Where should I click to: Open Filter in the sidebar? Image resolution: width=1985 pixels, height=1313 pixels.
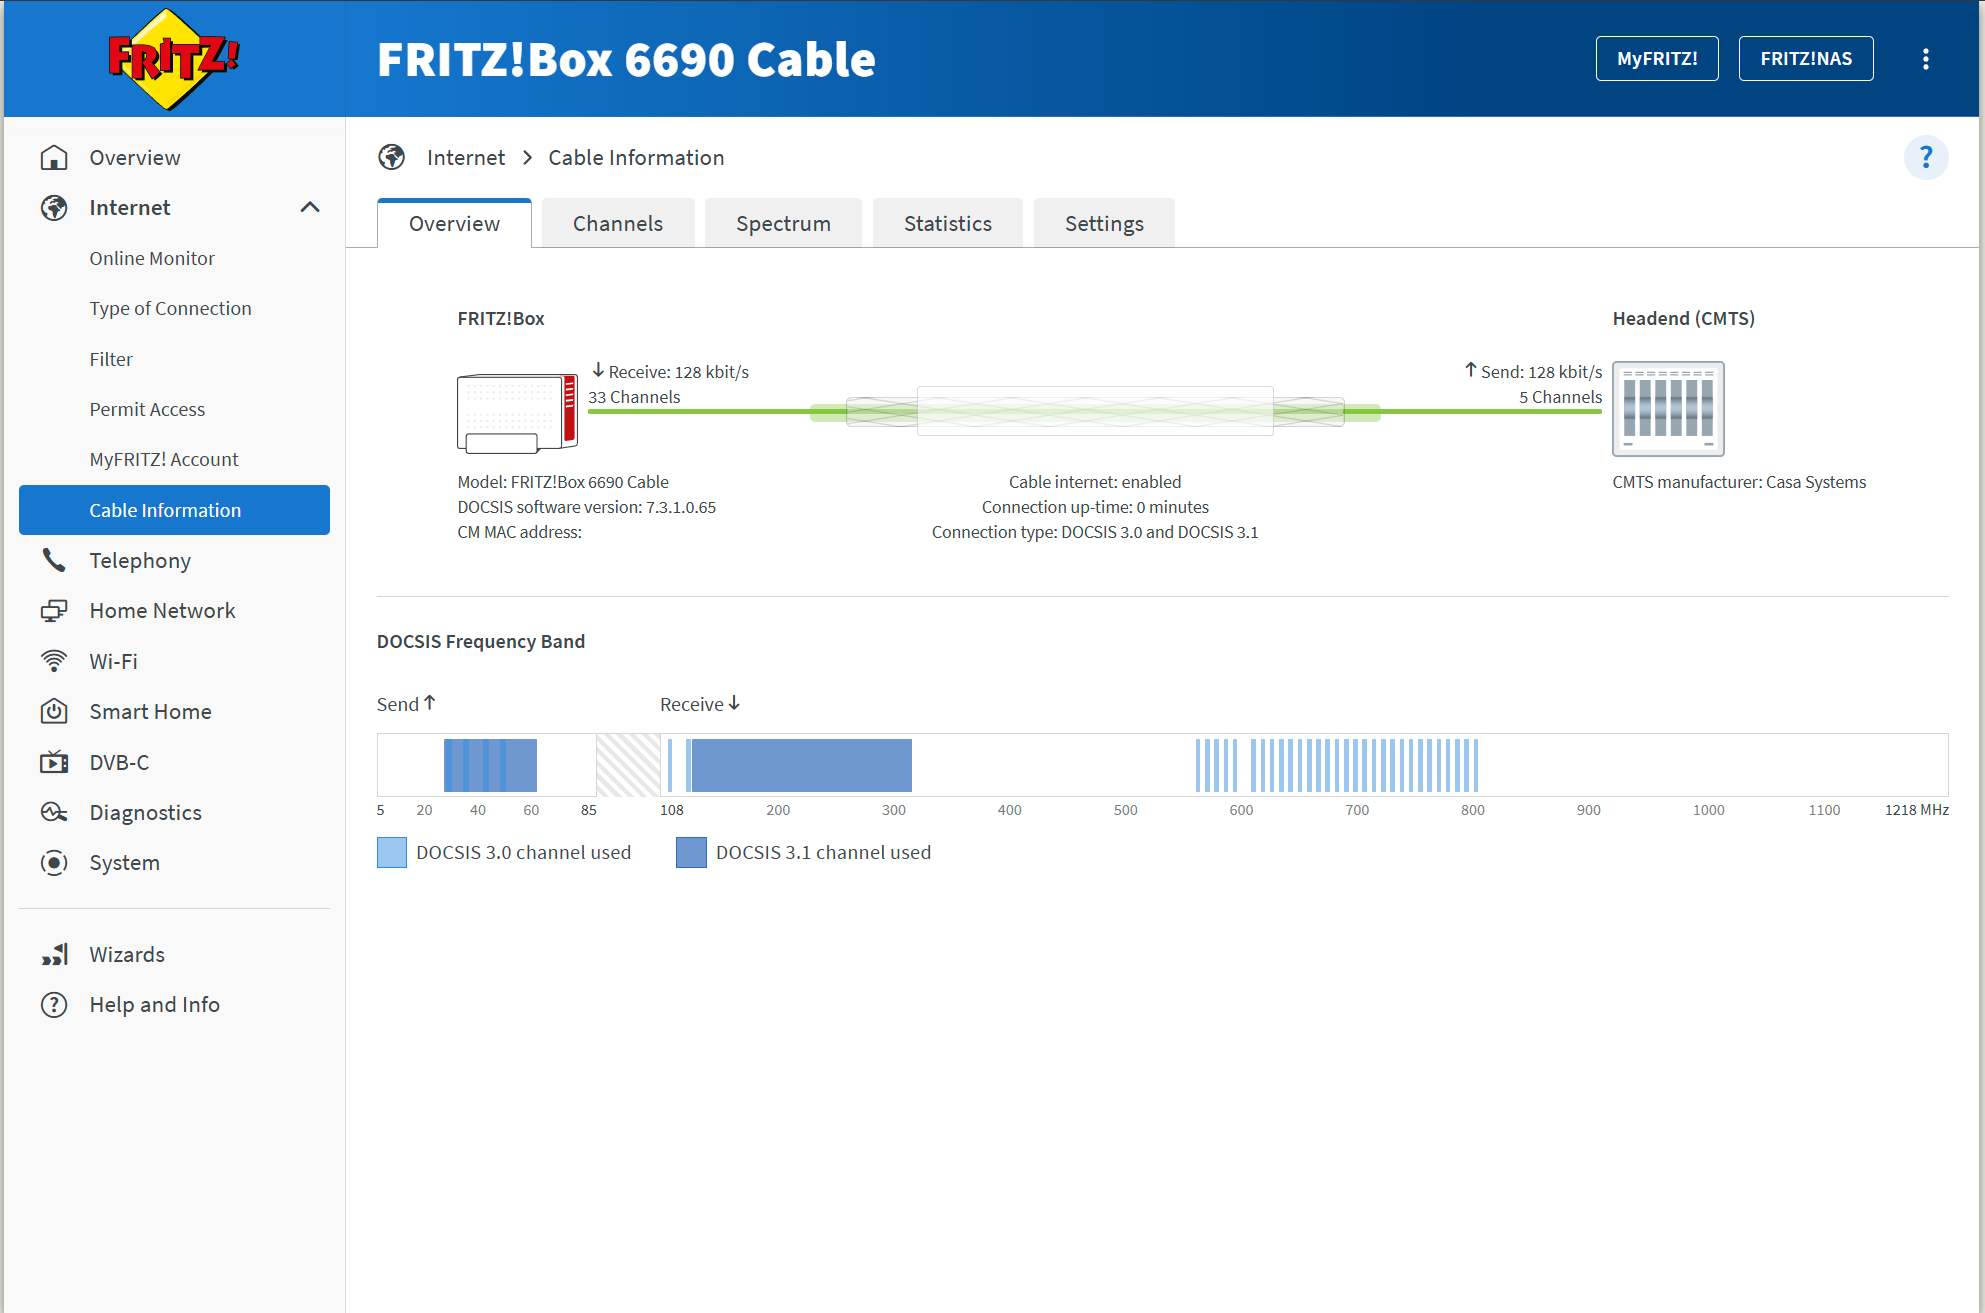[110, 359]
